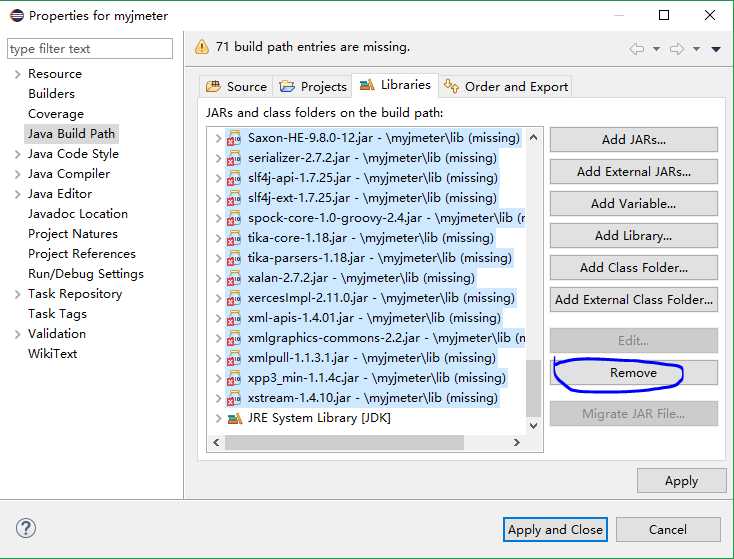Screen dimensions: 734x559
Task: Open the Source tab
Action: tap(236, 87)
